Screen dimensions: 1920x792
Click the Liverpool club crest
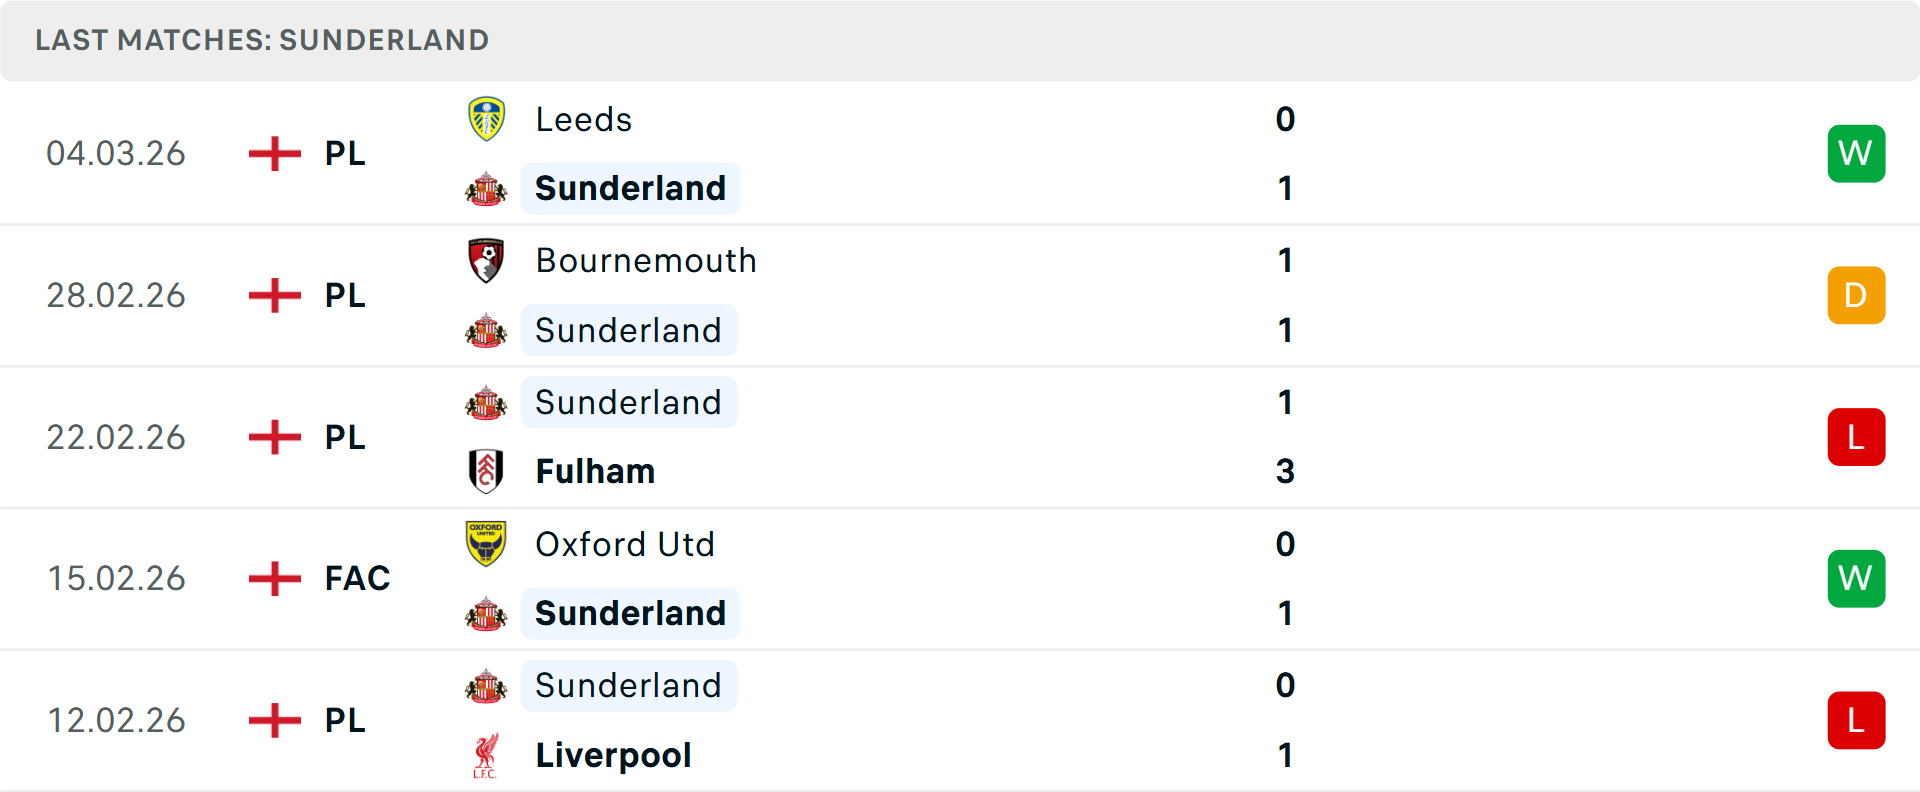coord(486,755)
